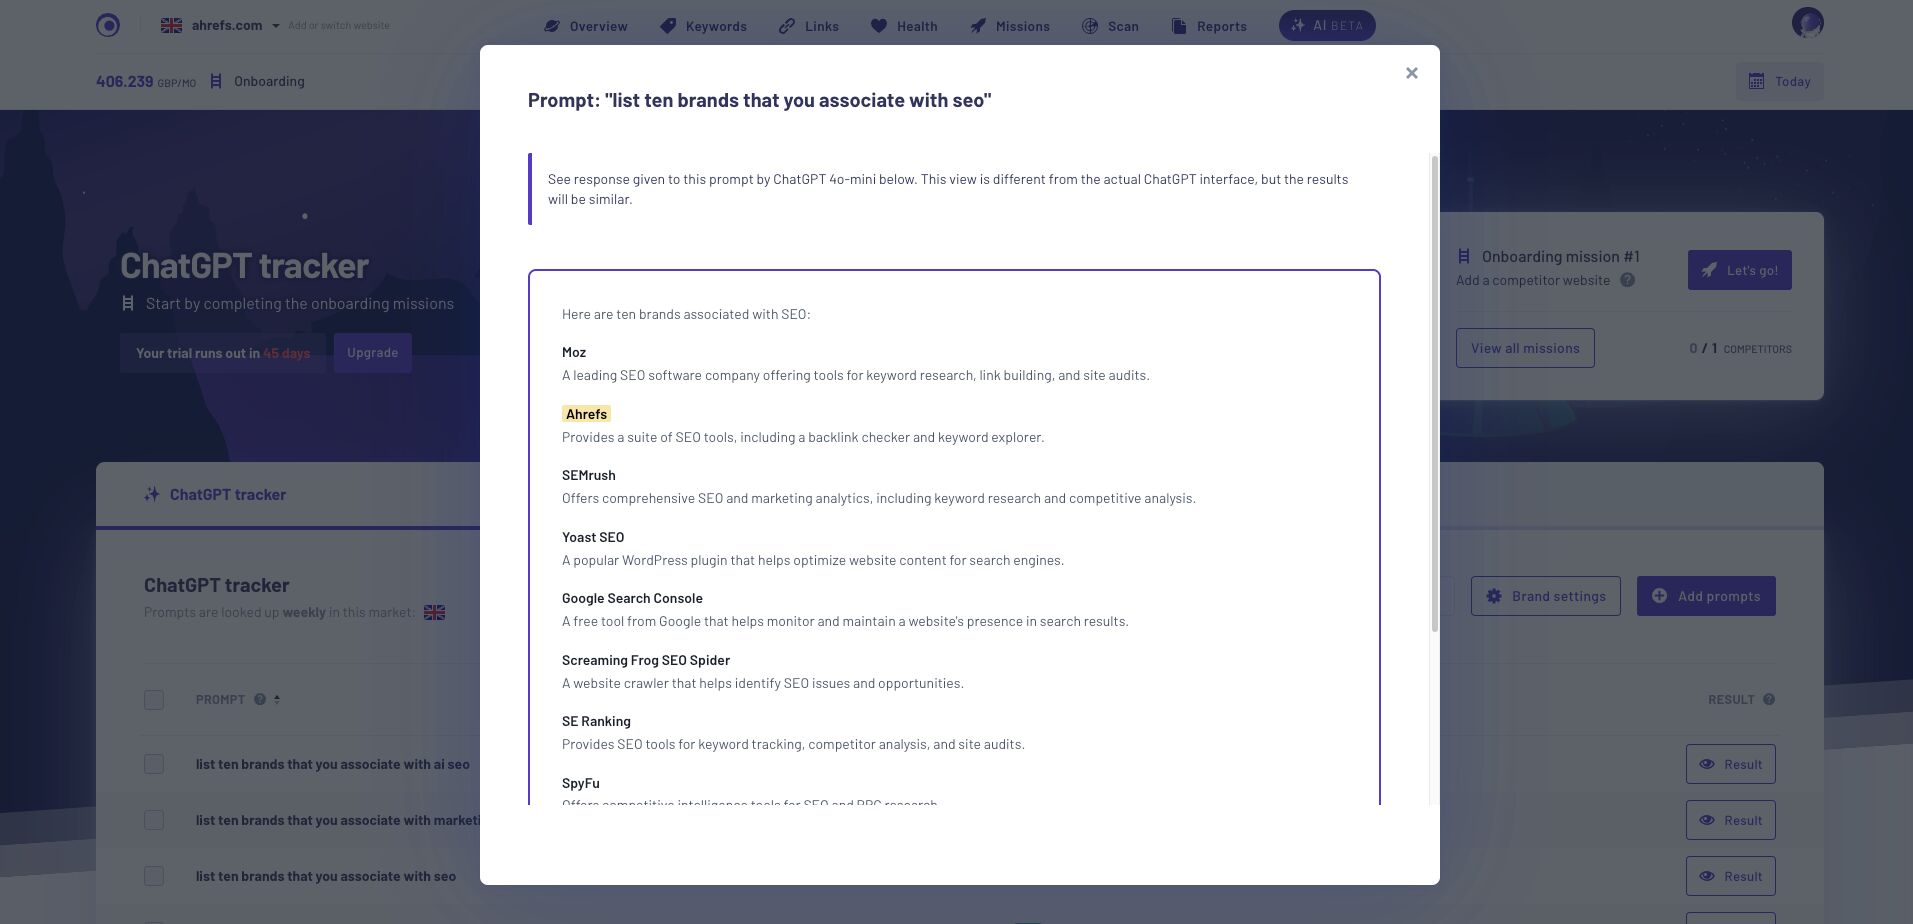Click the help icon beside PROMPT column
This screenshot has width=1913, height=924.
click(x=260, y=699)
